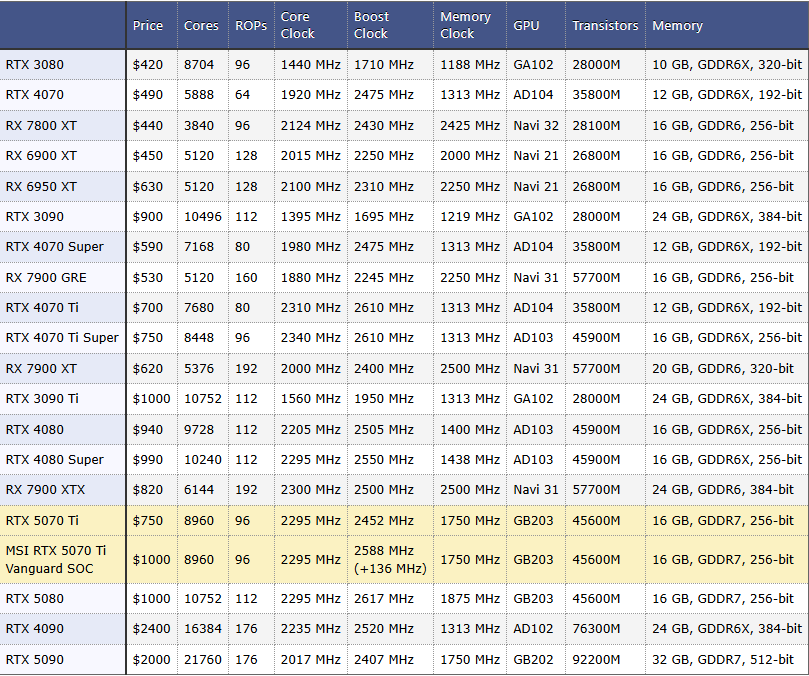The width and height of the screenshot is (809, 676).
Task: Click the 'RTX 4090' row label
Action: 35,629
